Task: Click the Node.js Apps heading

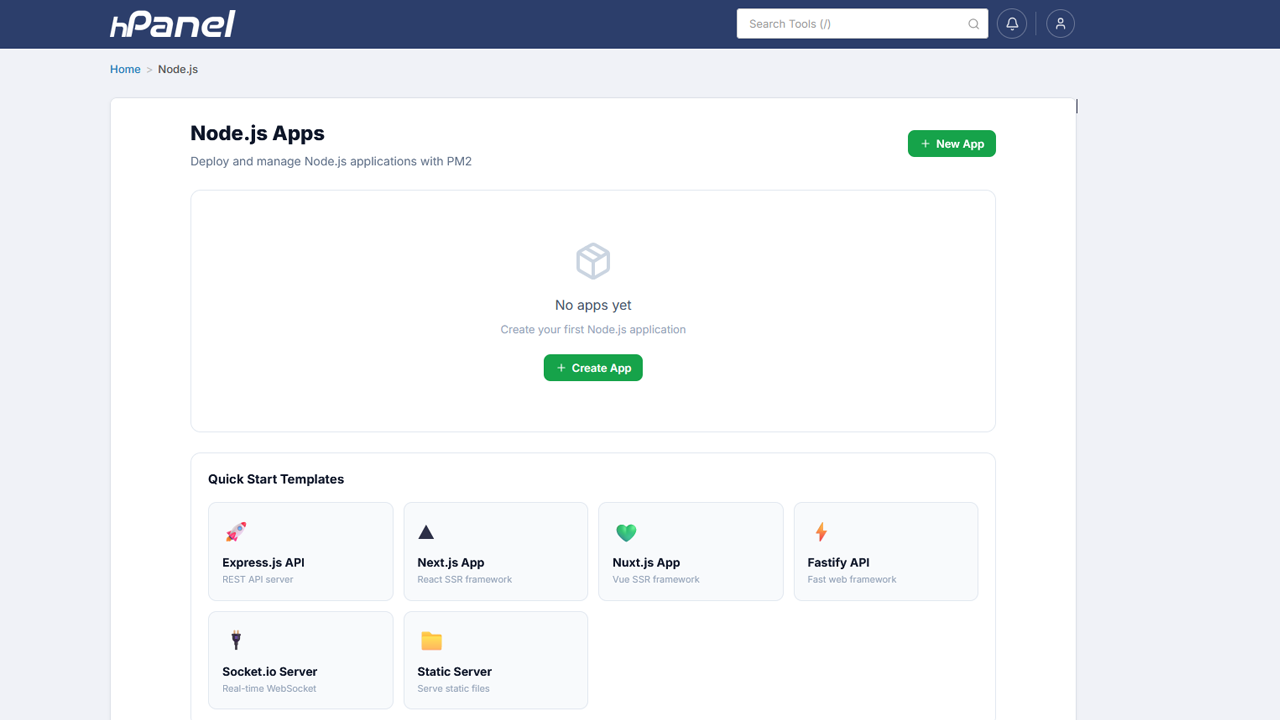Action: pos(257,133)
